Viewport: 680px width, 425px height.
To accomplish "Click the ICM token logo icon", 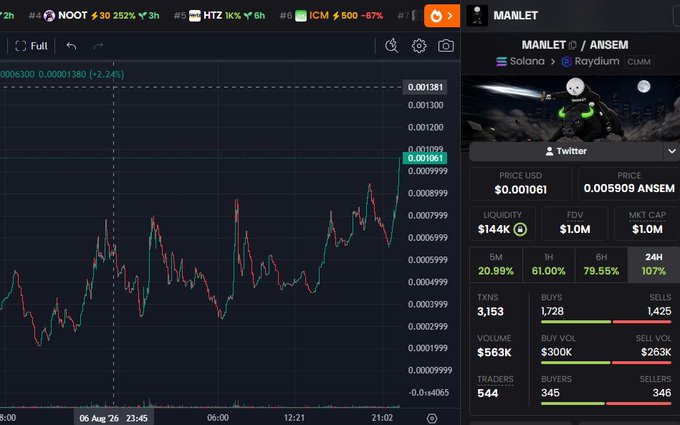I will tap(301, 16).
